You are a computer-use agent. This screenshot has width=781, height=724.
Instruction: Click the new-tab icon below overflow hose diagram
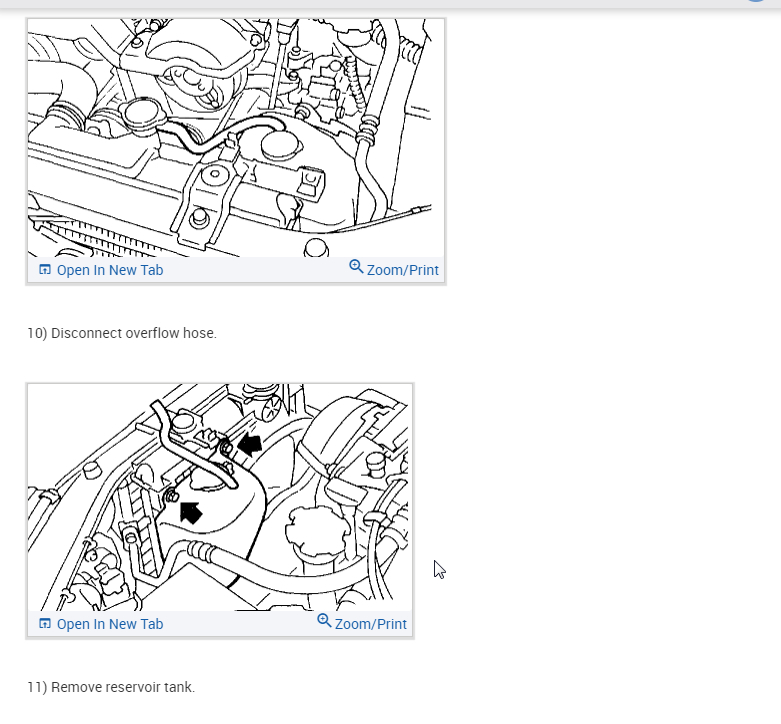45,269
